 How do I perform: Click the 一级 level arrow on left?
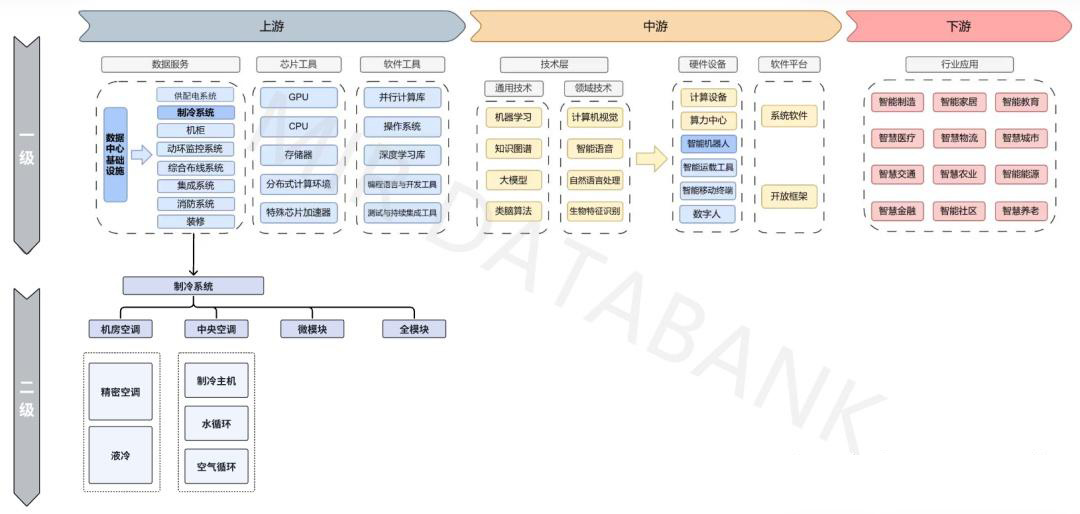pos(27,145)
